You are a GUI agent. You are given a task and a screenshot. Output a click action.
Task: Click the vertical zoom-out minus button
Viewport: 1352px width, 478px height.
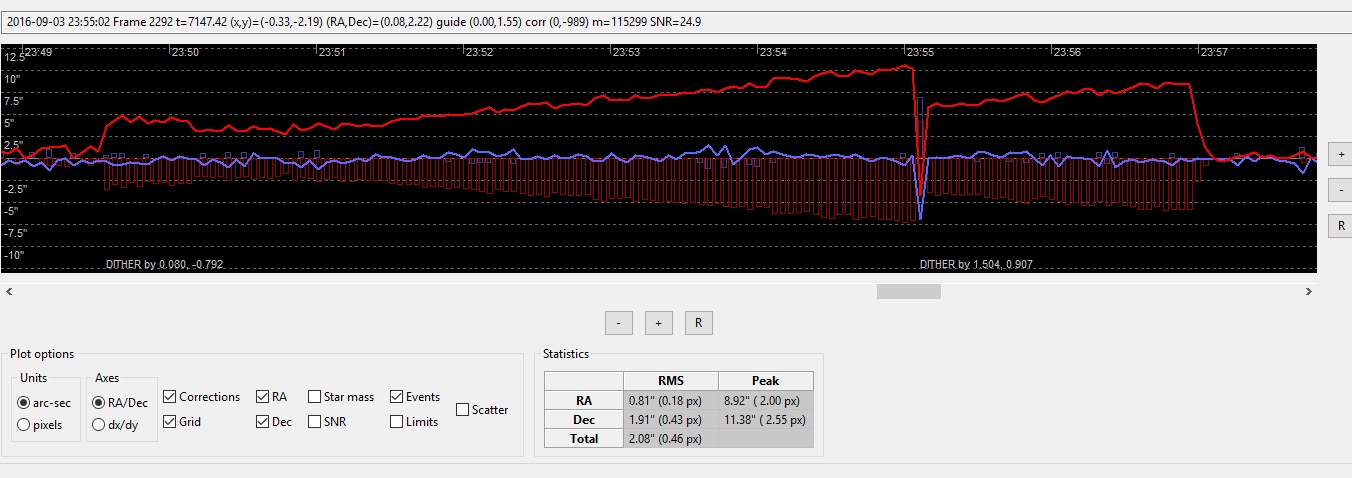pyautogui.click(x=1340, y=190)
